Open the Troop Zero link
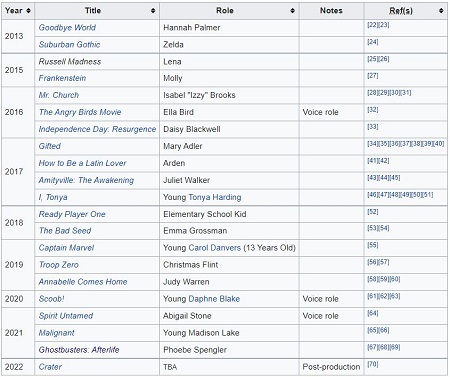The image size is (450, 377). tap(59, 265)
